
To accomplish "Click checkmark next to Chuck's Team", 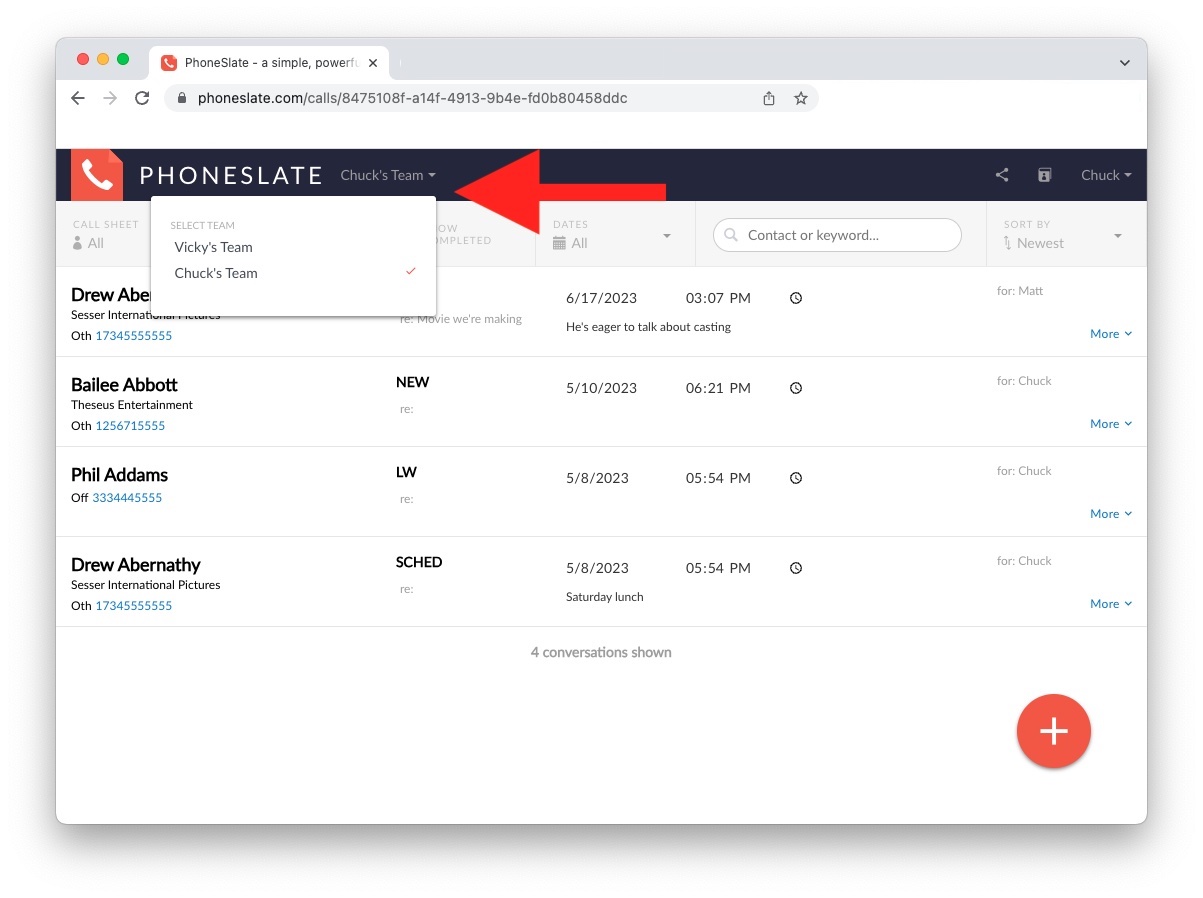I will coord(410,272).
